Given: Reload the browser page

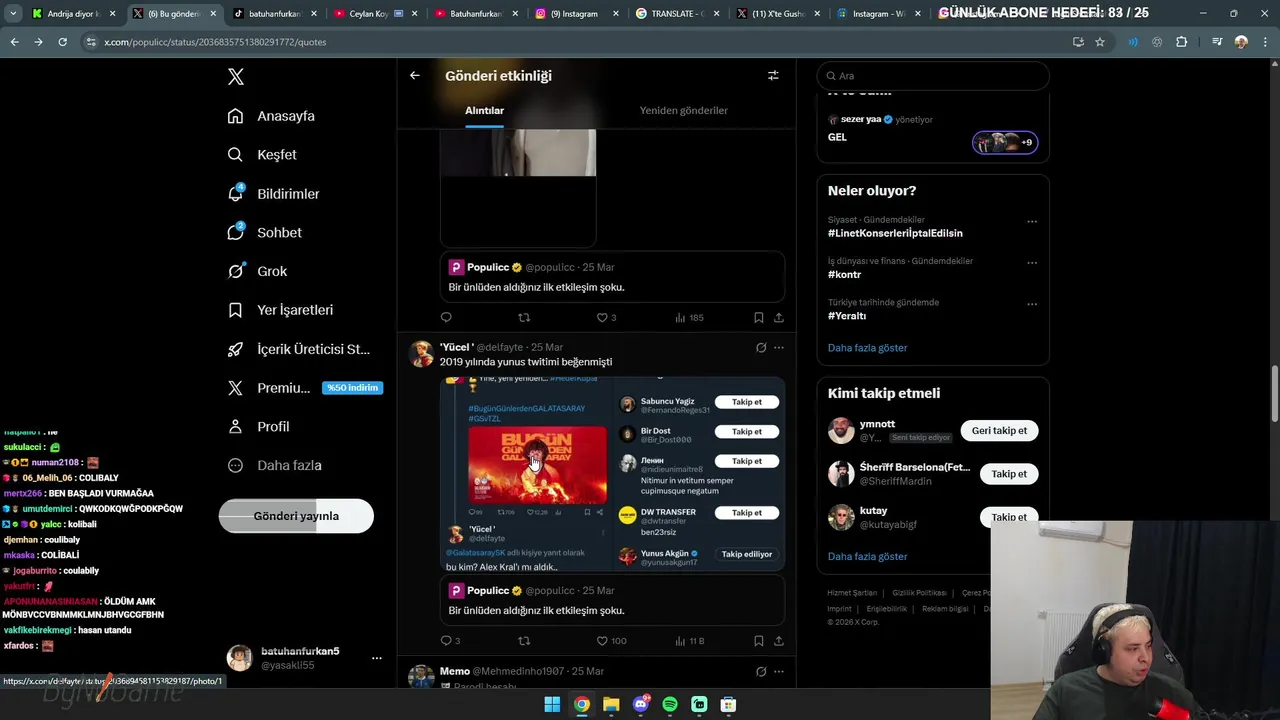Looking at the screenshot, I should 62,42.
